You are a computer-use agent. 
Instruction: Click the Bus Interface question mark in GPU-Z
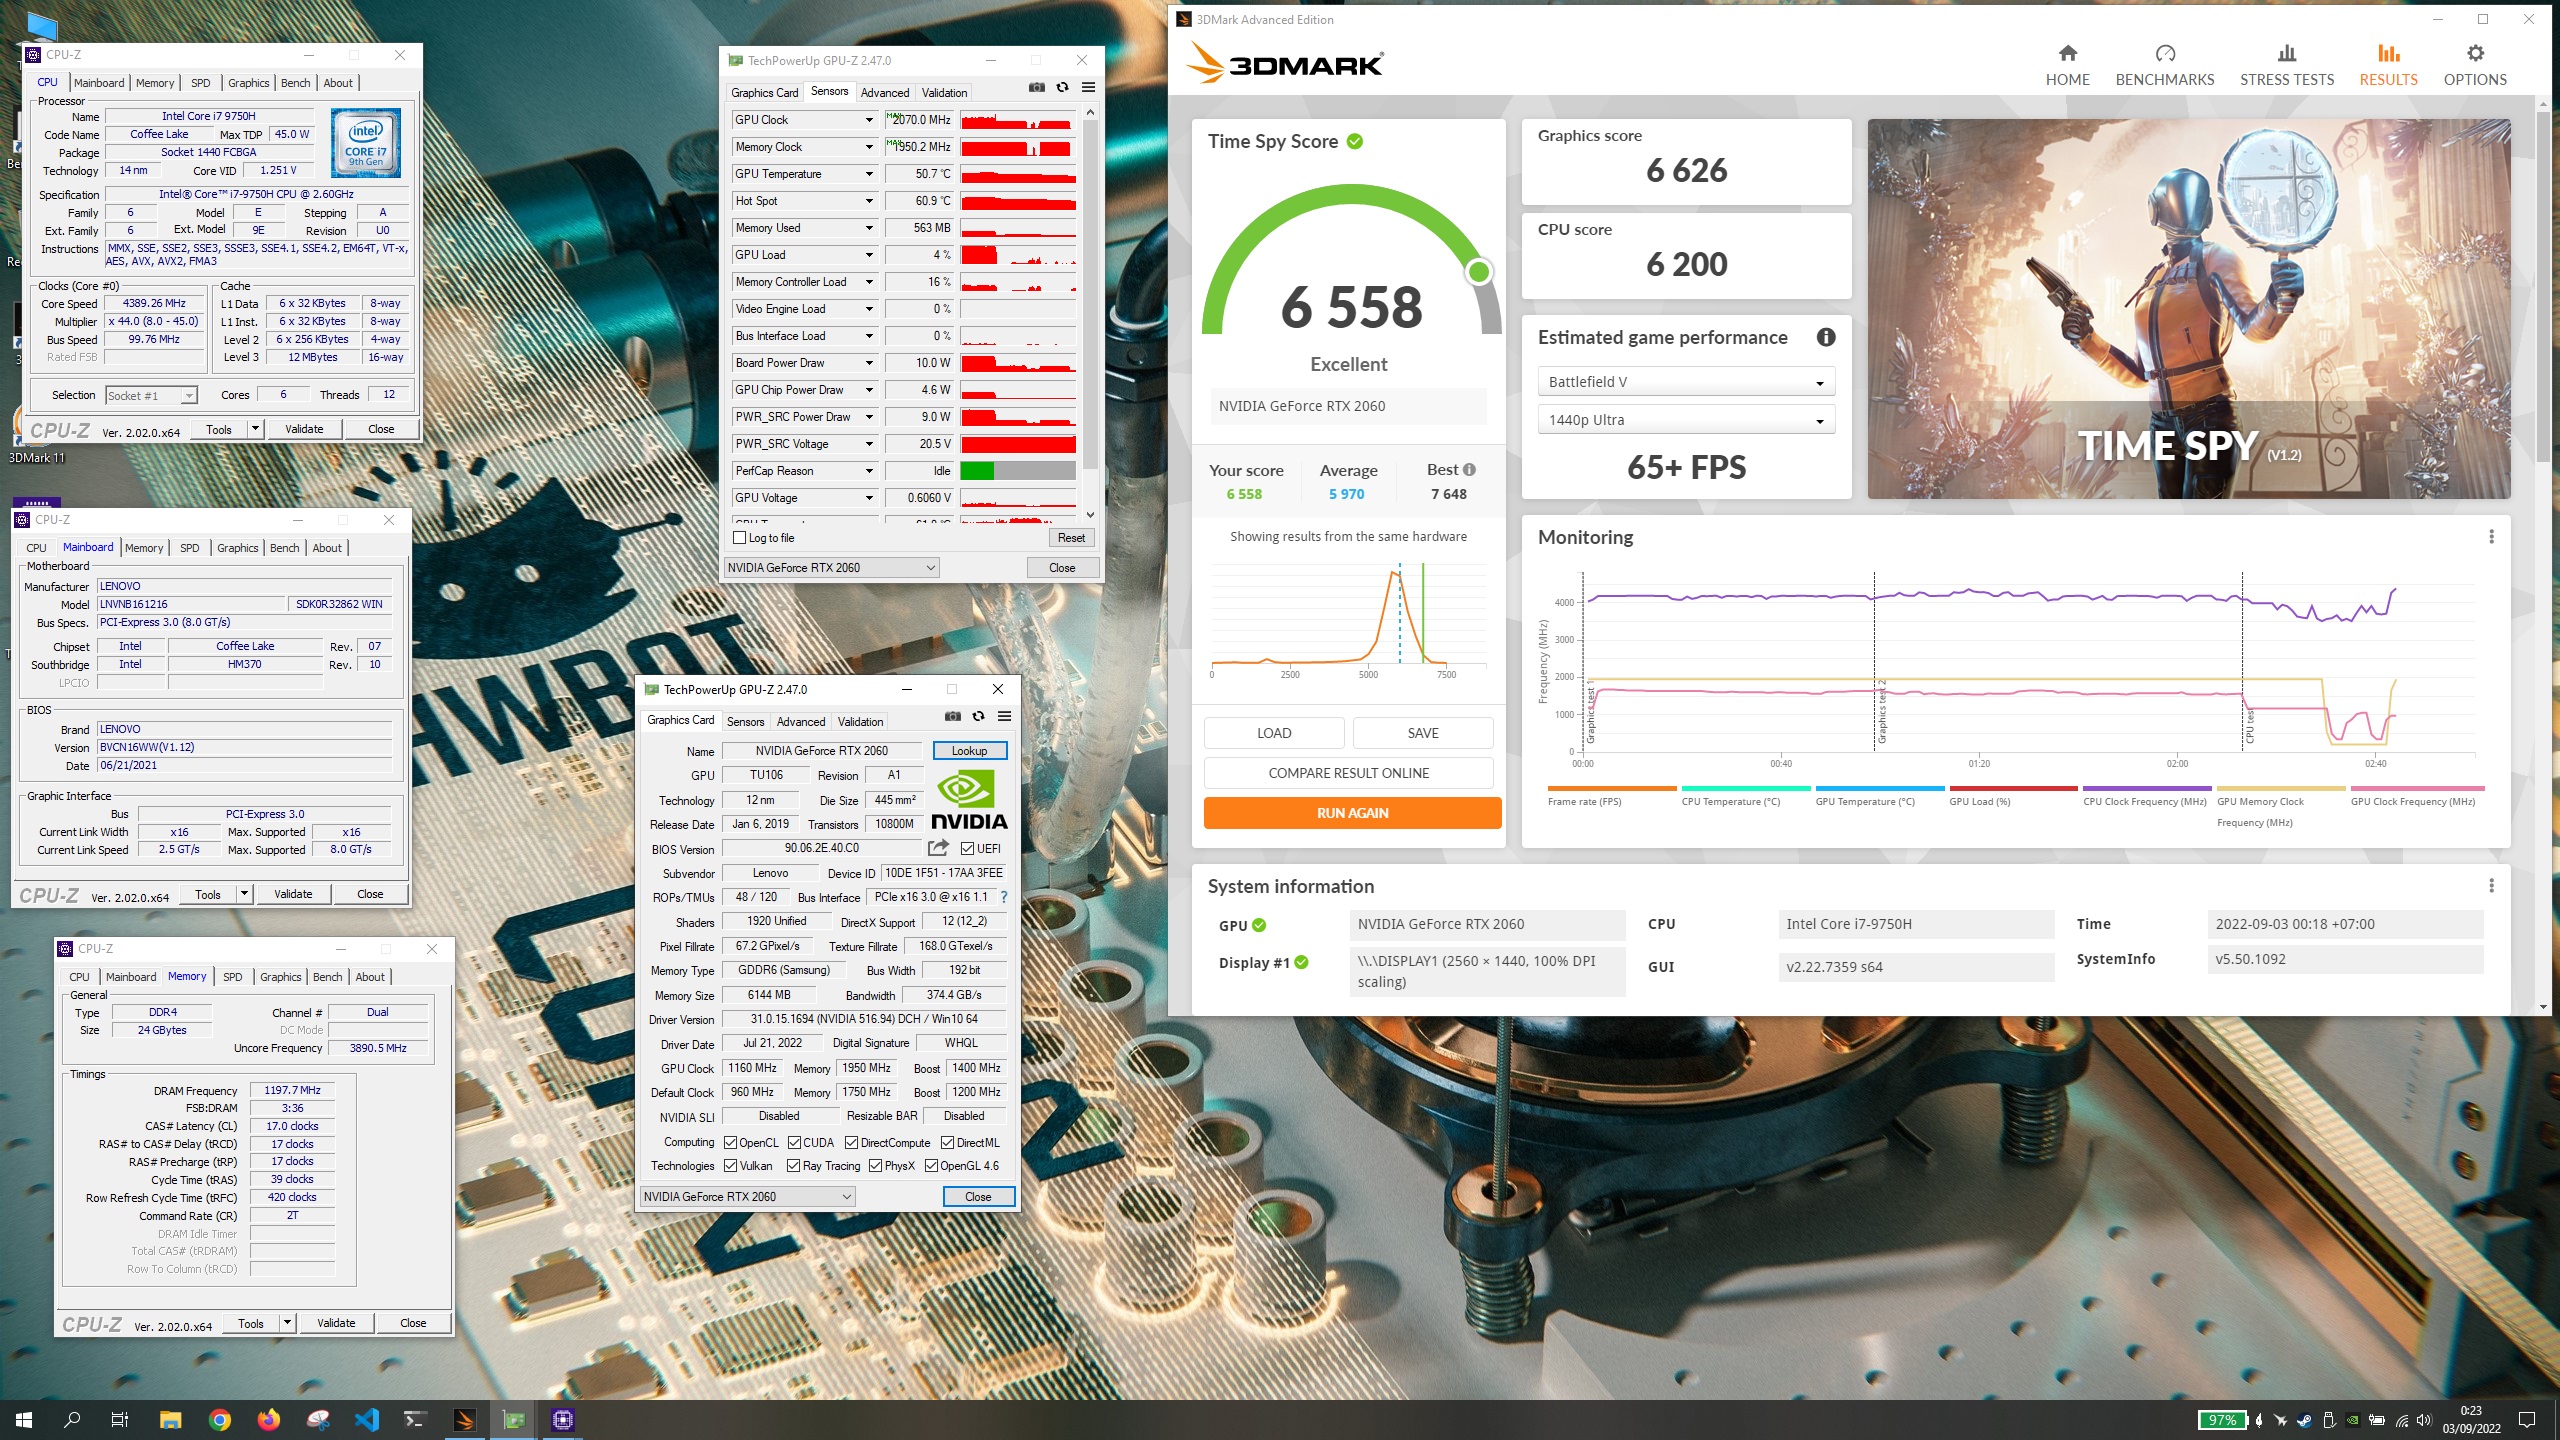[1003, 897]
